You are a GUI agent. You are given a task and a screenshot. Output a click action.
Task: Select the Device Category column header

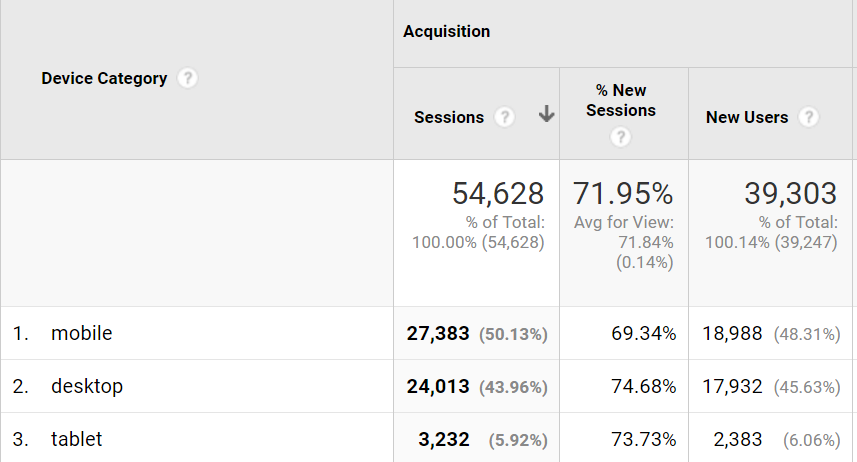(104, 78)
